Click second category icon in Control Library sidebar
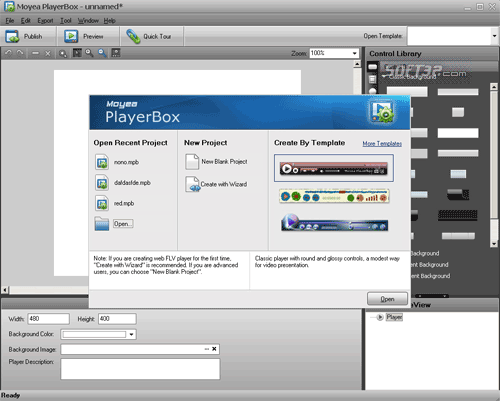 (372, 79)
